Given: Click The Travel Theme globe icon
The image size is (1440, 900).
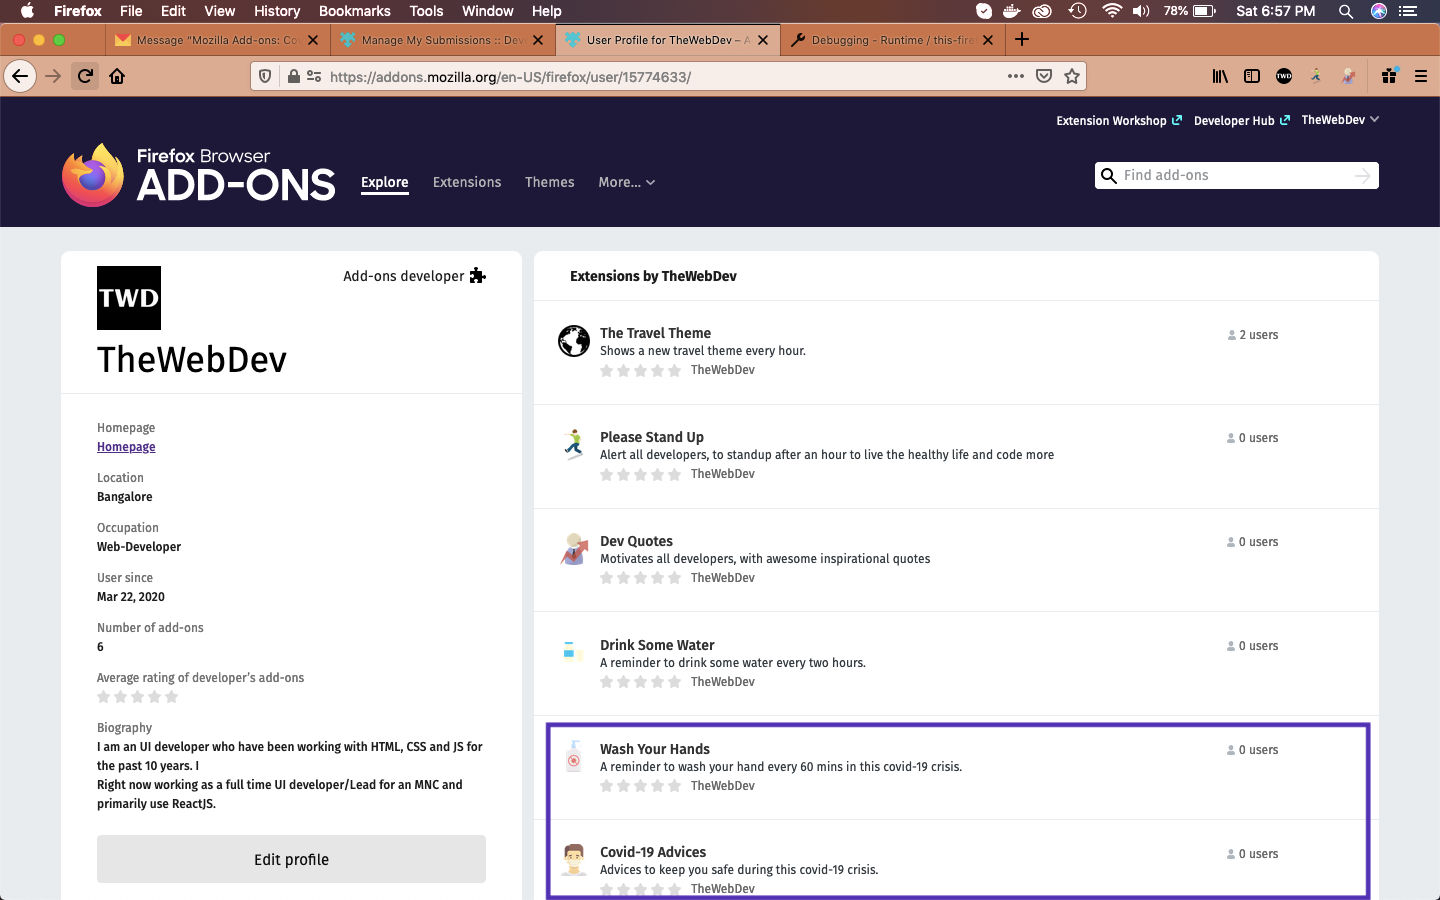Looking at the screenshot, I should click(574, 341).
